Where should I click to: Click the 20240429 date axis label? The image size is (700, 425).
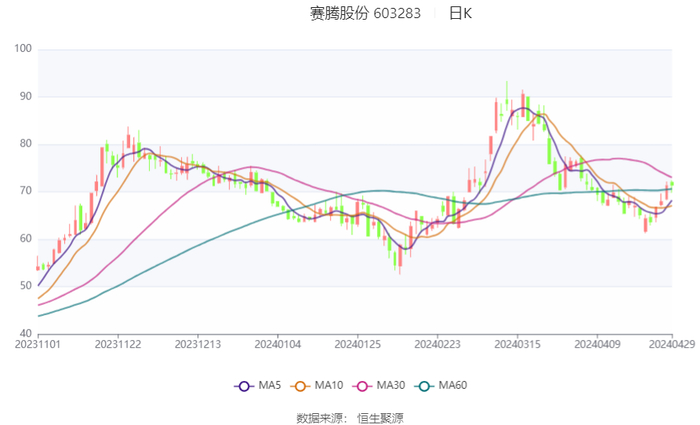point(671,344)
